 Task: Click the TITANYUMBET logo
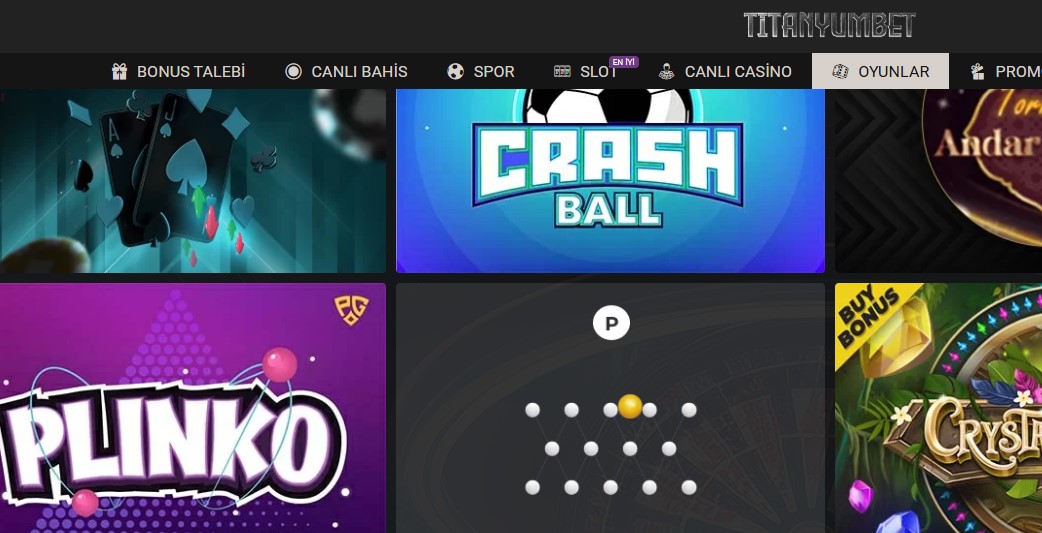point(829,25)
